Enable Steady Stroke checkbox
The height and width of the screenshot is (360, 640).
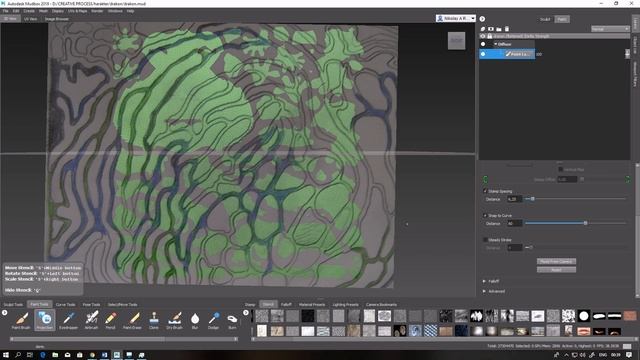pos(485,240)
